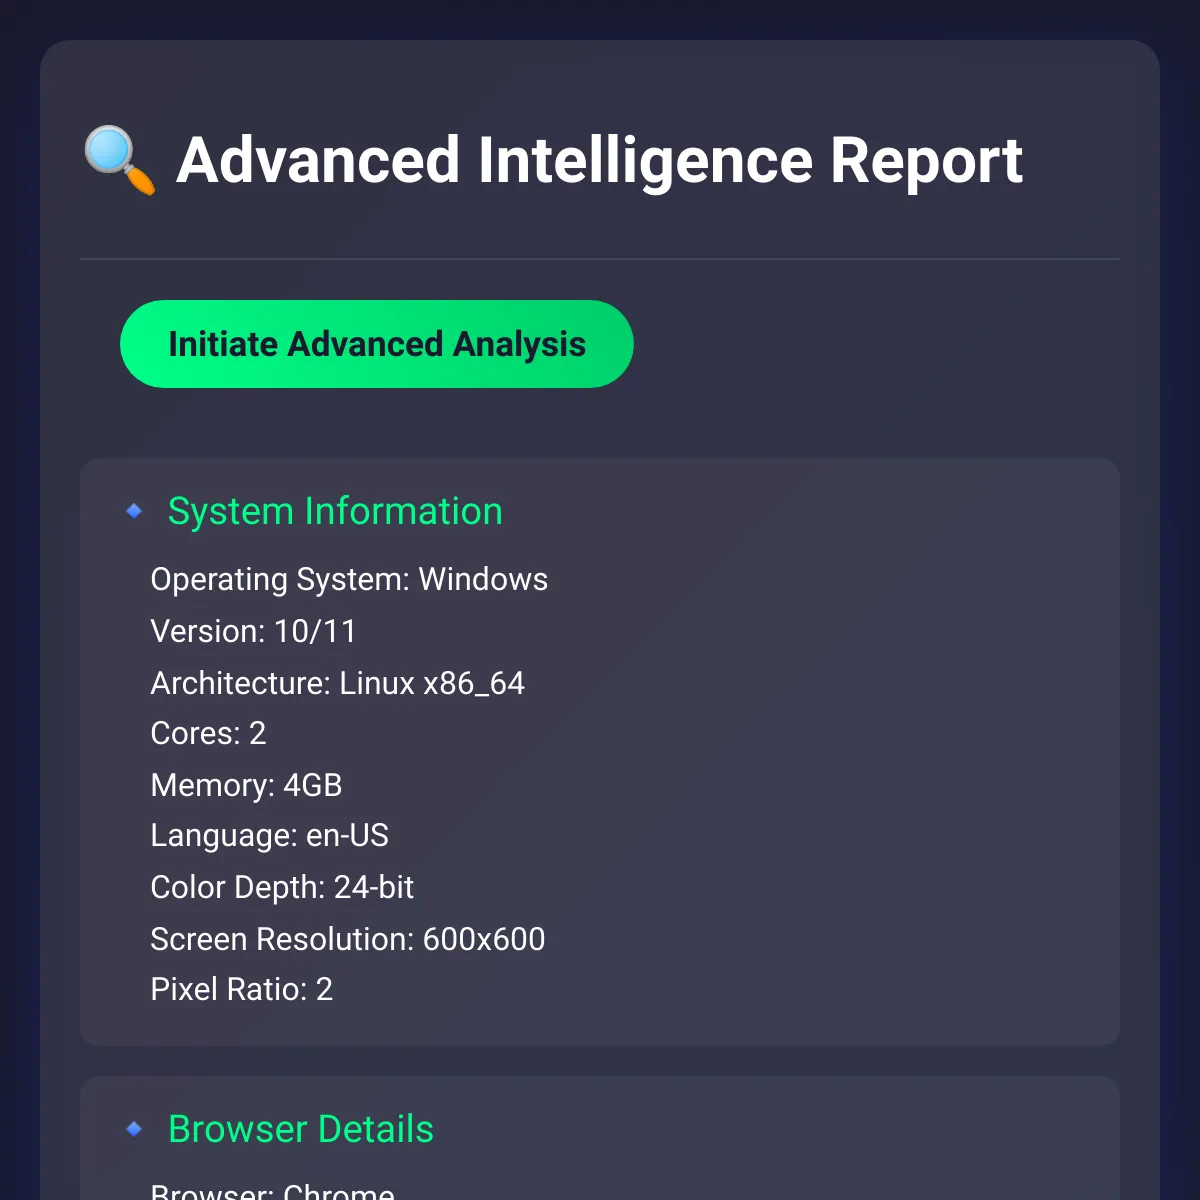Click the Advanced Intelligence Report title
The height and width of the screenshot is (1200, 1200).
click(x=598, y=160)
